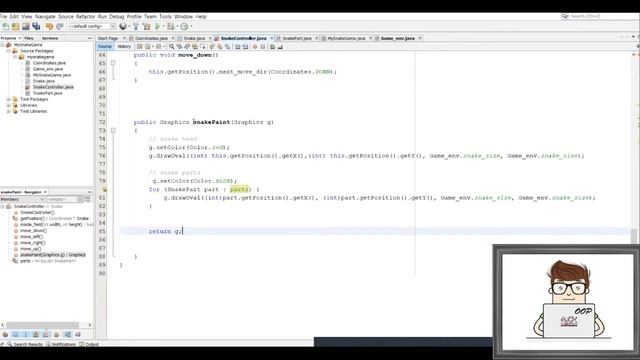Viewport: 640px width, 360px height.
Task: Click the Toggle Bookmark editor icon
Action: 227,47
